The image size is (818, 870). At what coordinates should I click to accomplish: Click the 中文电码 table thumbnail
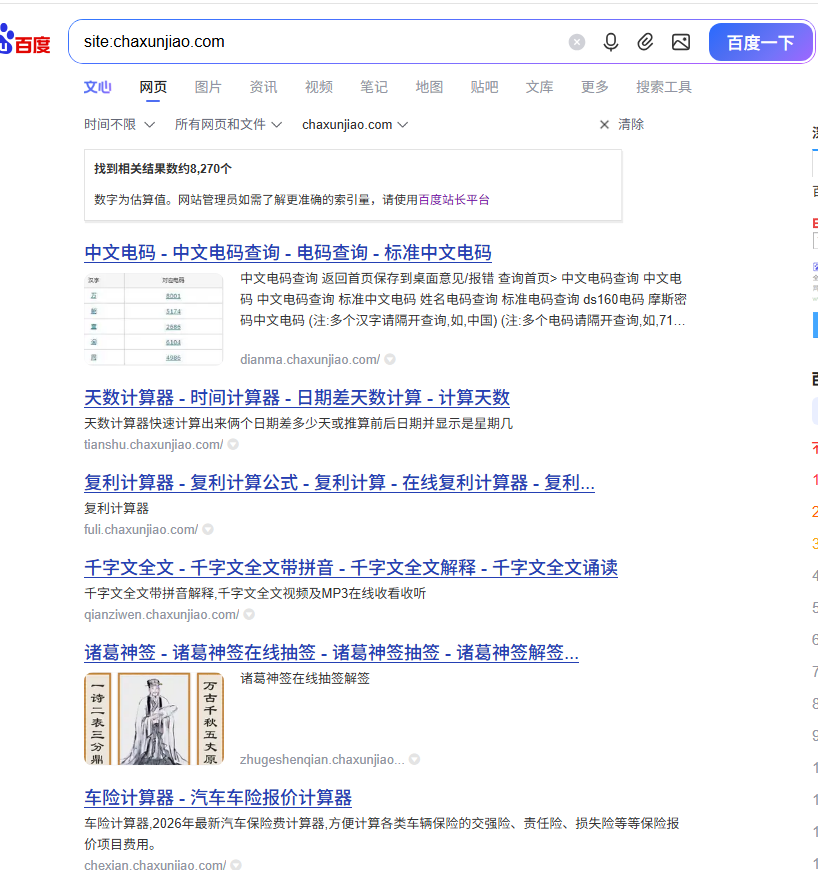tap(154, 319)
